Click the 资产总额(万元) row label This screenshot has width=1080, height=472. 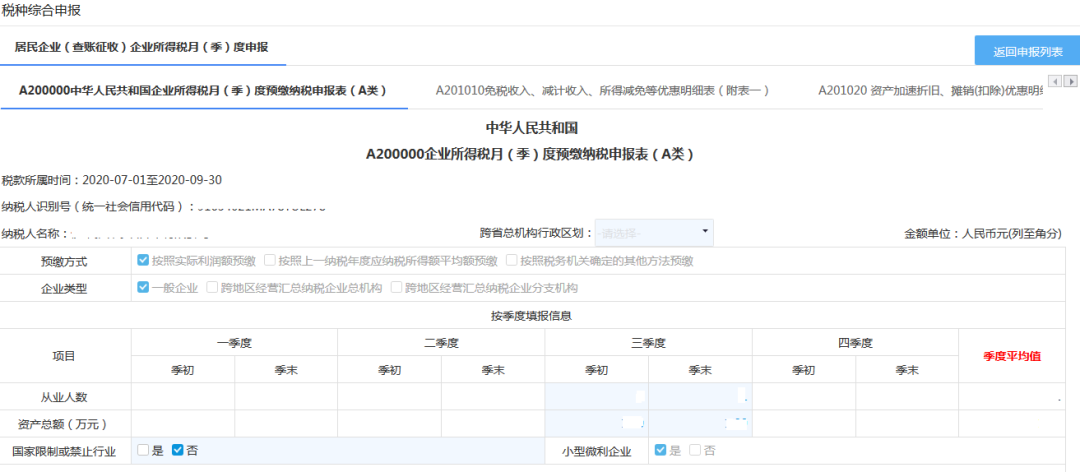click(64, 424)
